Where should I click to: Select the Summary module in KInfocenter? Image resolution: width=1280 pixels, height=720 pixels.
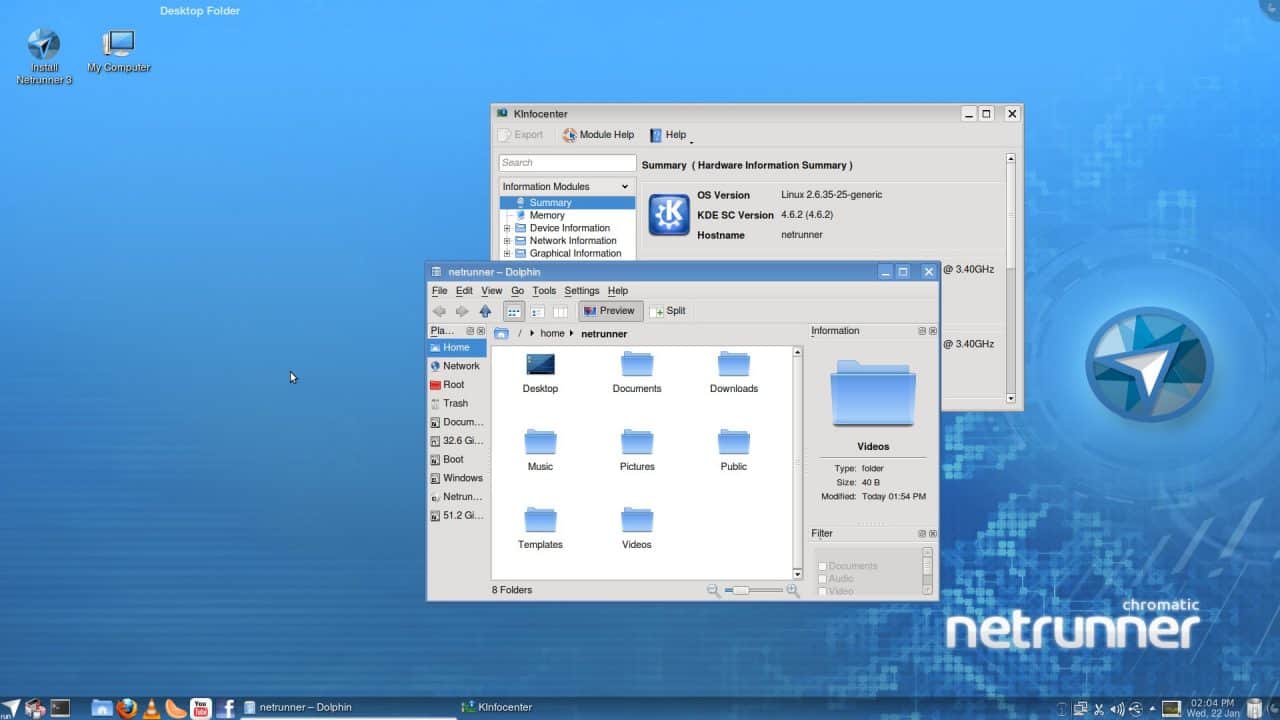click(550, 202)
